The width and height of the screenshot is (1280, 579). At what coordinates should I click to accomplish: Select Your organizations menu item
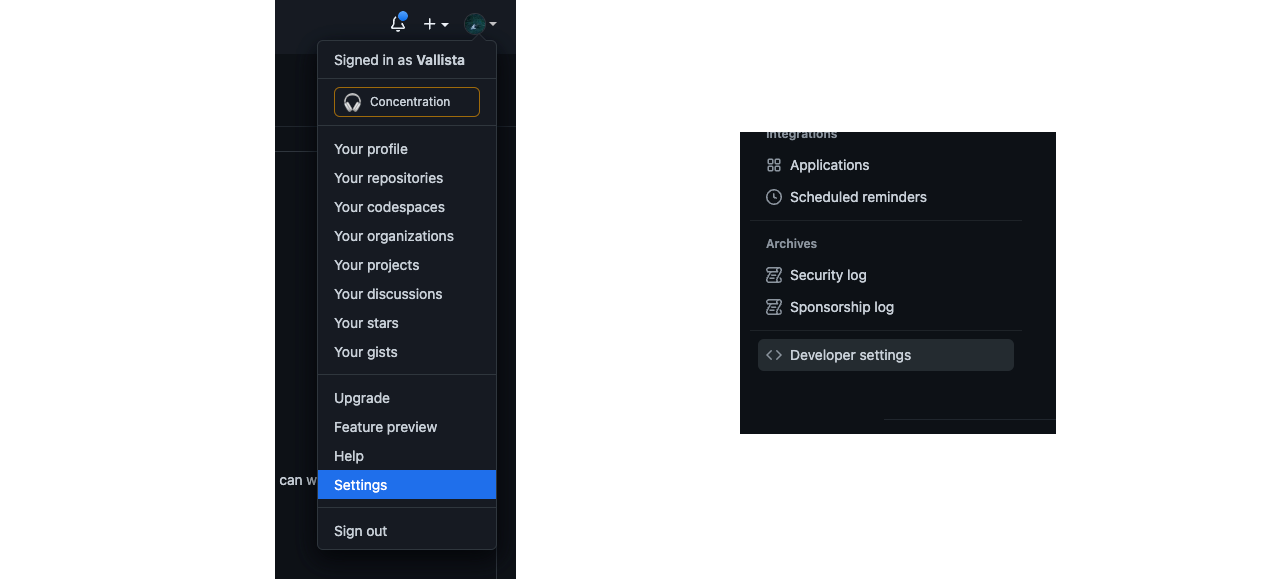click(x=394, y=236)
